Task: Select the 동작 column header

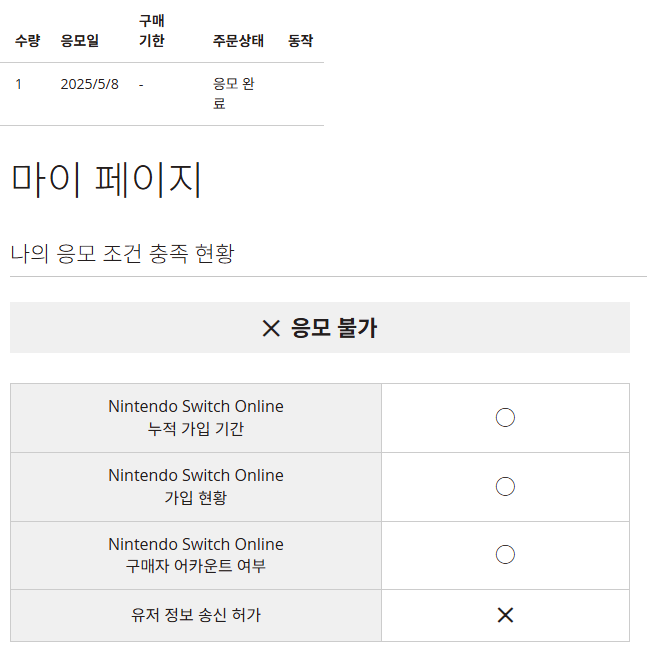Action: point(301,41)
